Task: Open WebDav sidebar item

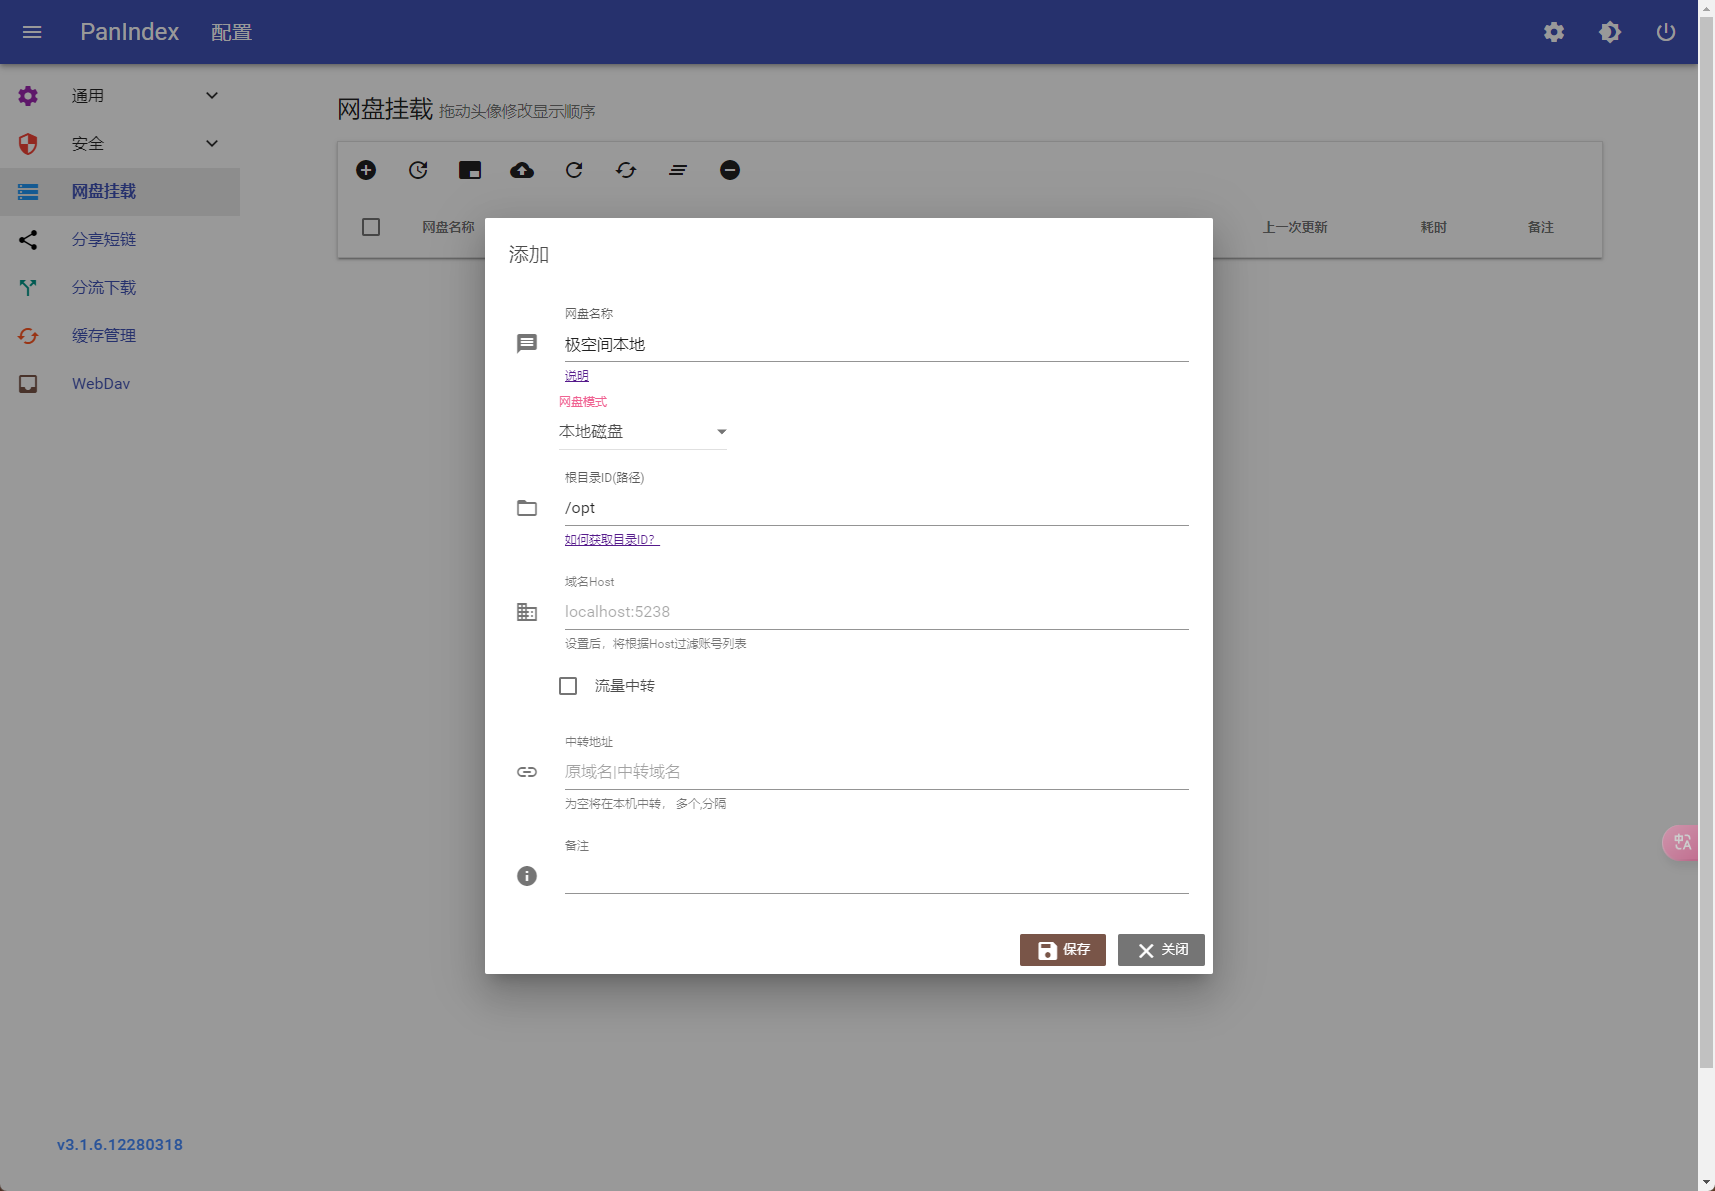Action: (120, 384)
